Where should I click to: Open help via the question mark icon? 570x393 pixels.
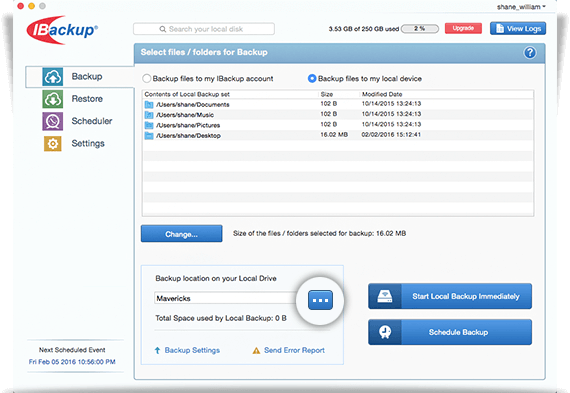pyautogui.click(x=530, y=53)
